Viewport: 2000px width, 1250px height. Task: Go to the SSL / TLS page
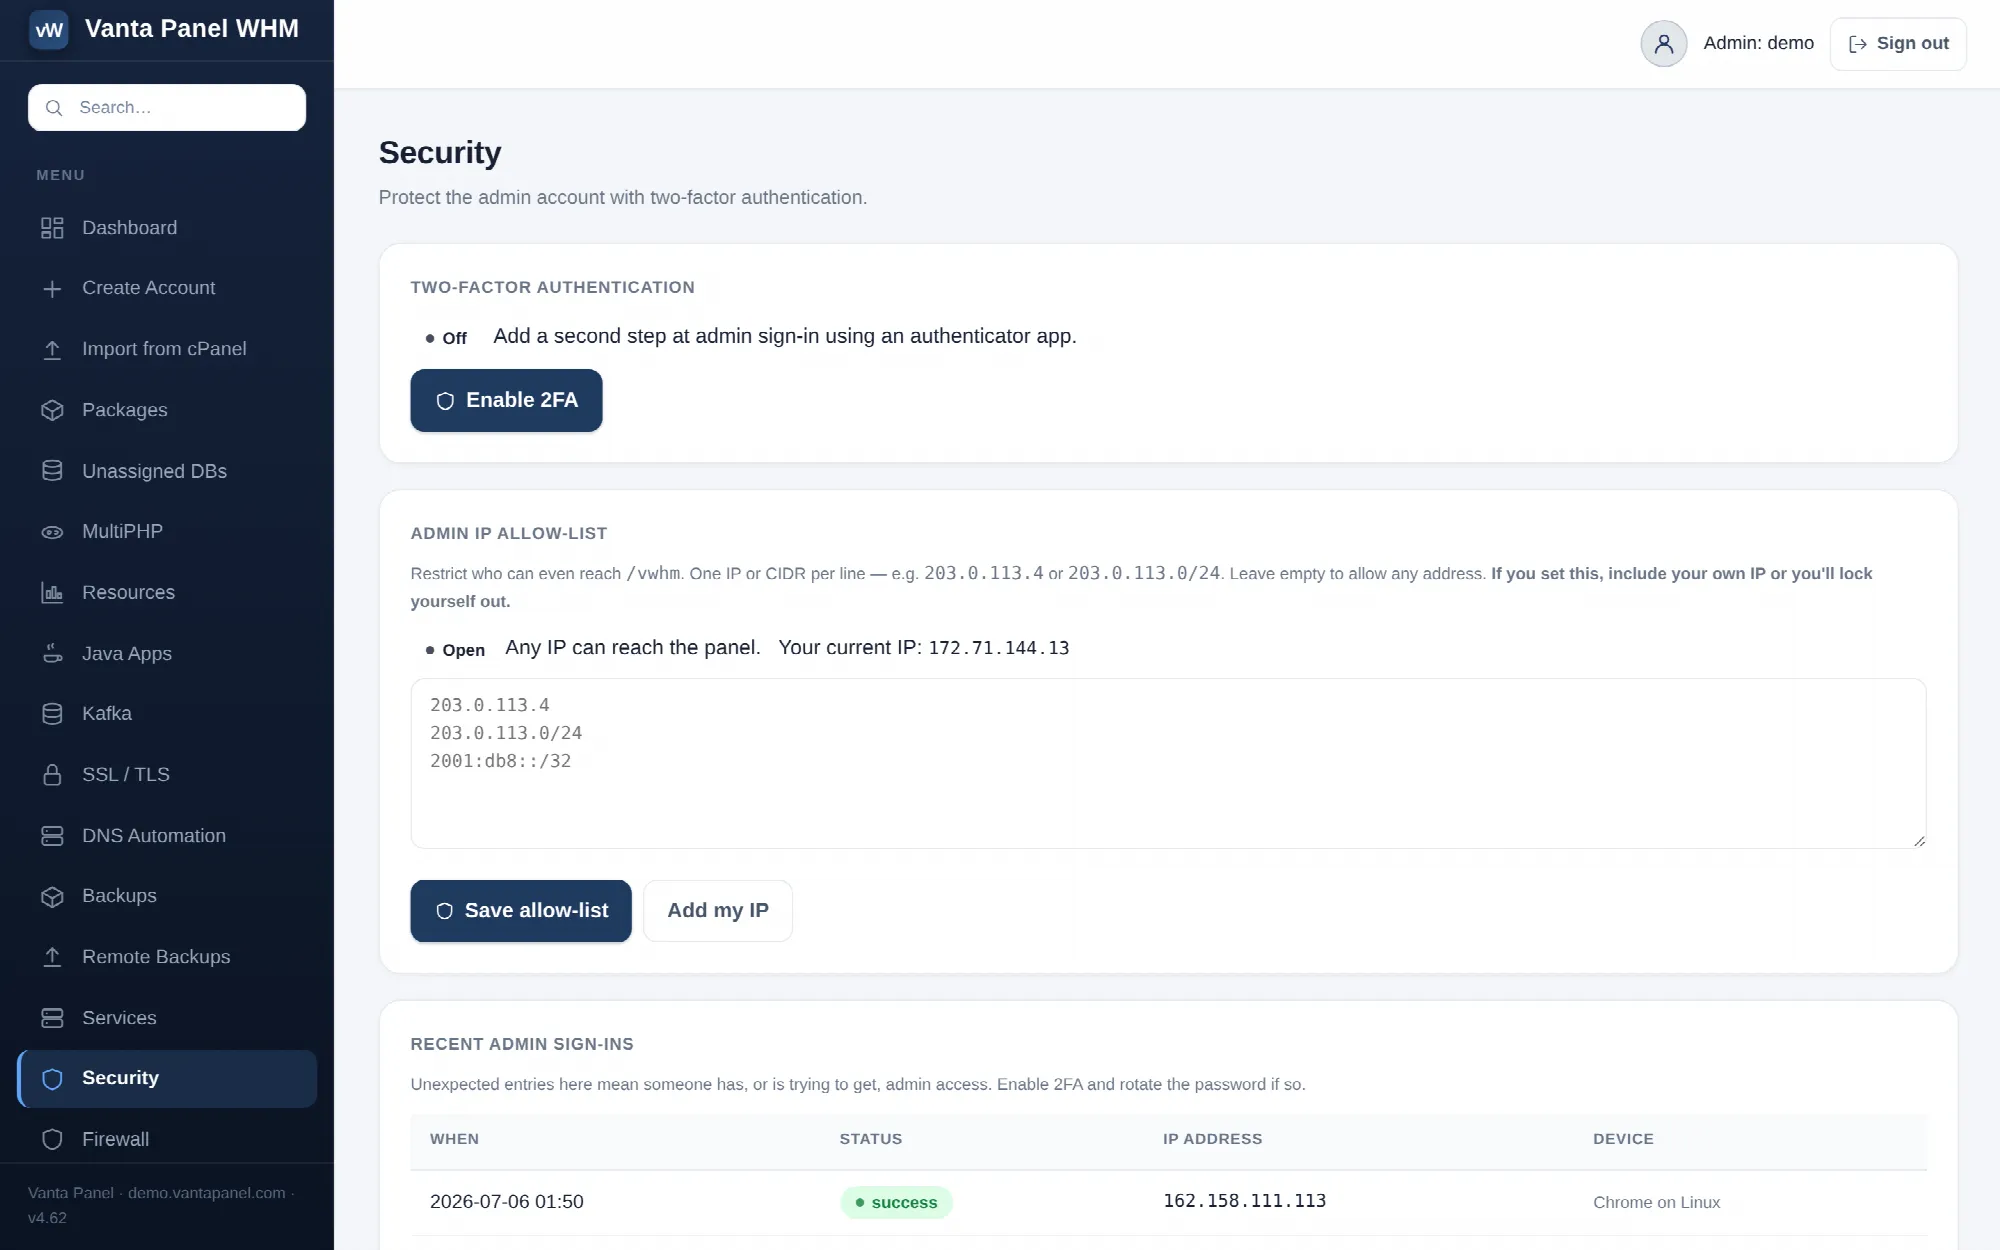pyautogui.click(x=167, y=775)
